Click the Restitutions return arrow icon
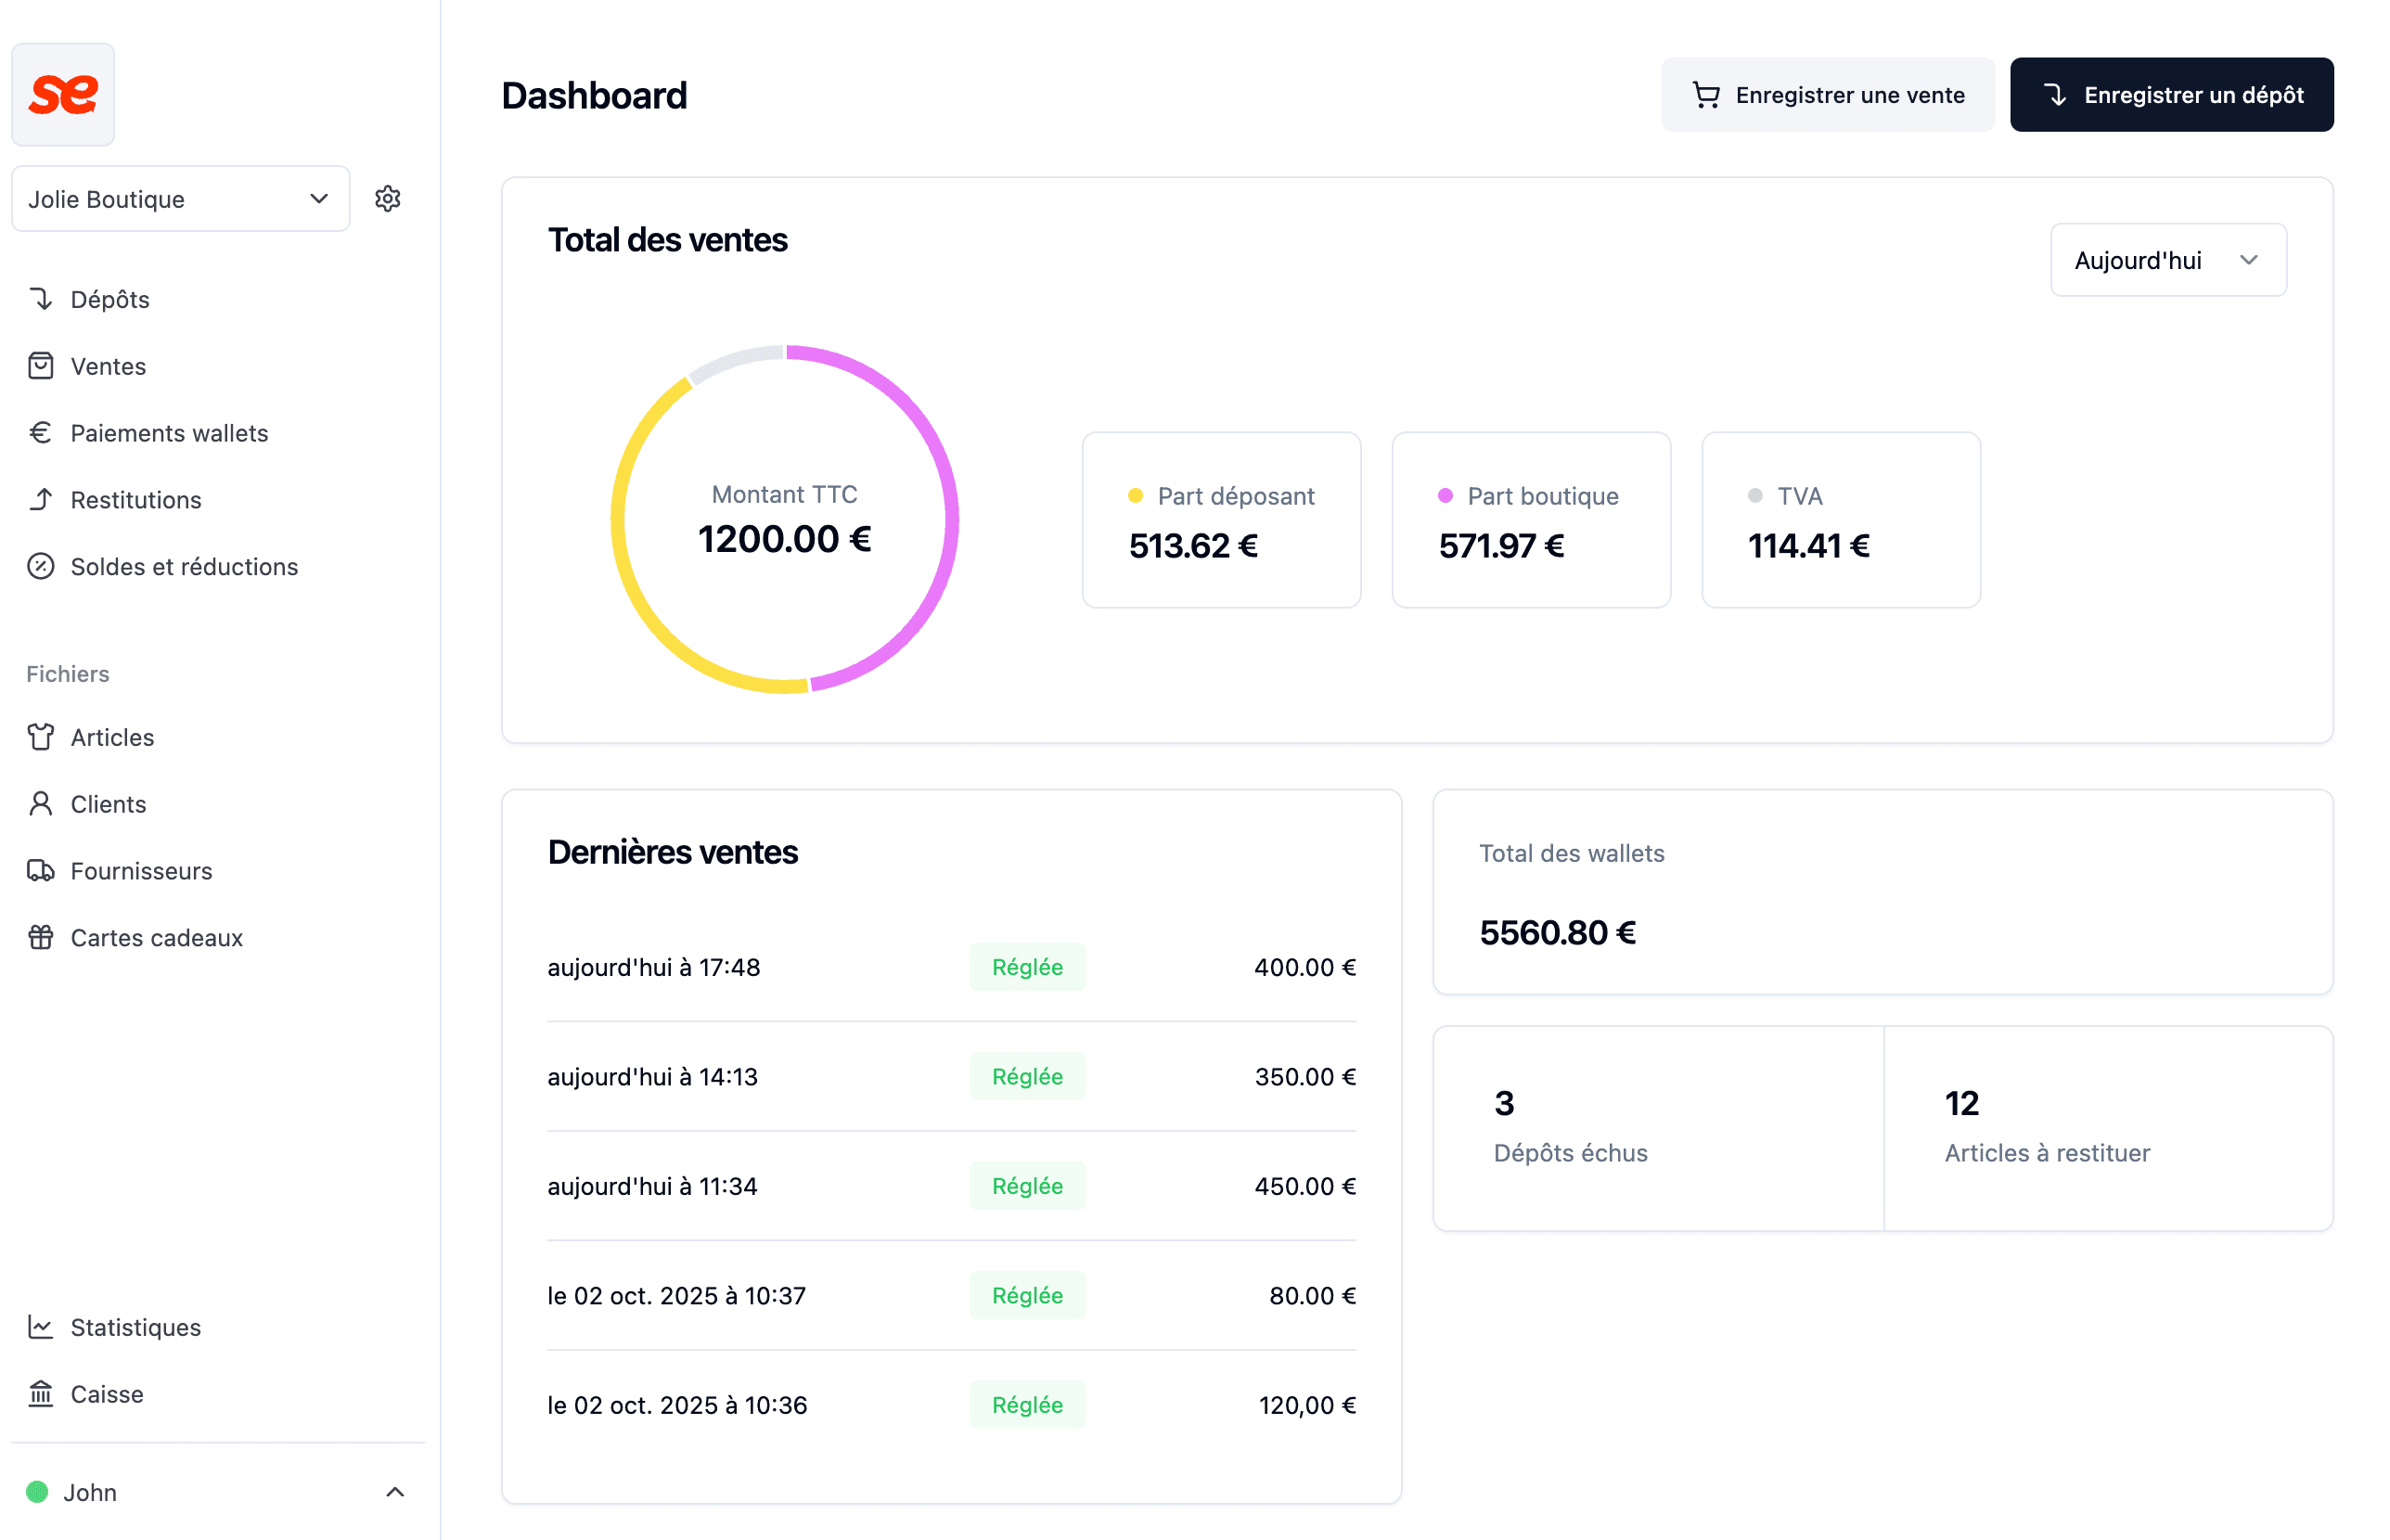 coord(41,499)
